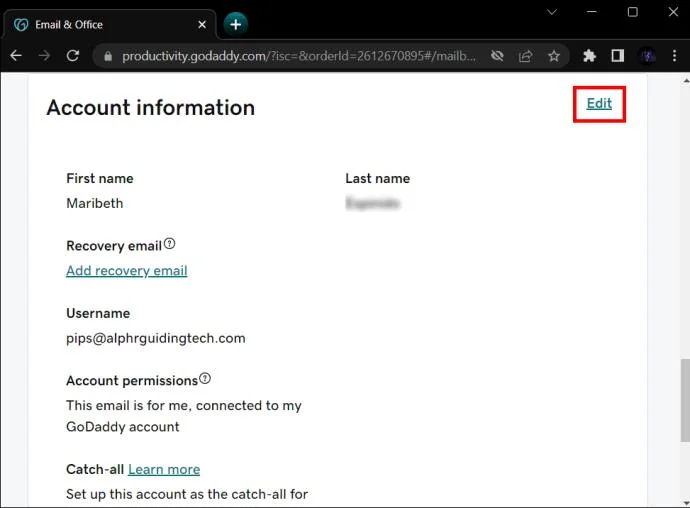Screen dimensions: 690x508
Task: Open the Chrome three-dot menu
Action: pyautogui.click(x=674, y=55)
